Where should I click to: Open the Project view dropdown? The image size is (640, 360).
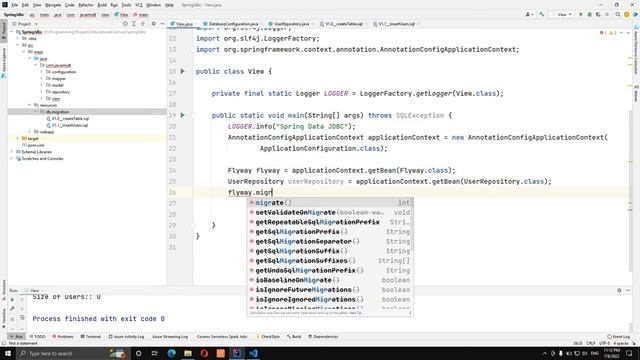coord(25,24)
